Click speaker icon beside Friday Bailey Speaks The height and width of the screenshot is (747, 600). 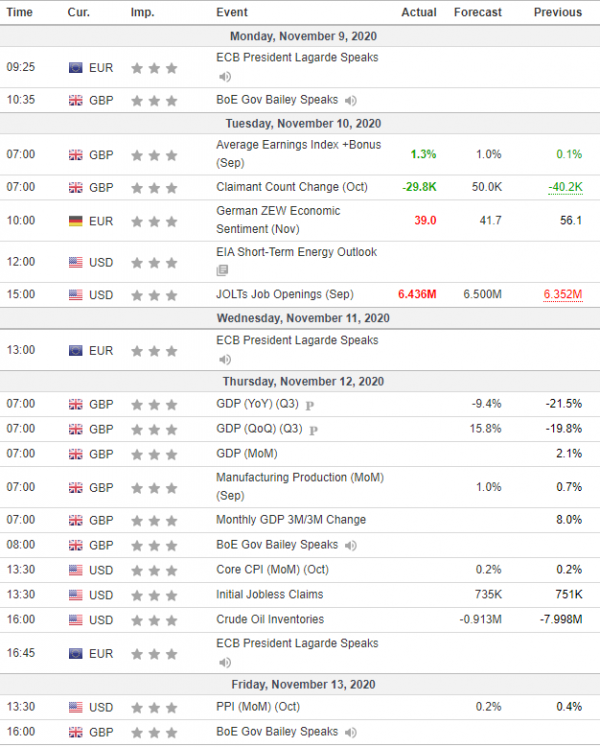351,732
